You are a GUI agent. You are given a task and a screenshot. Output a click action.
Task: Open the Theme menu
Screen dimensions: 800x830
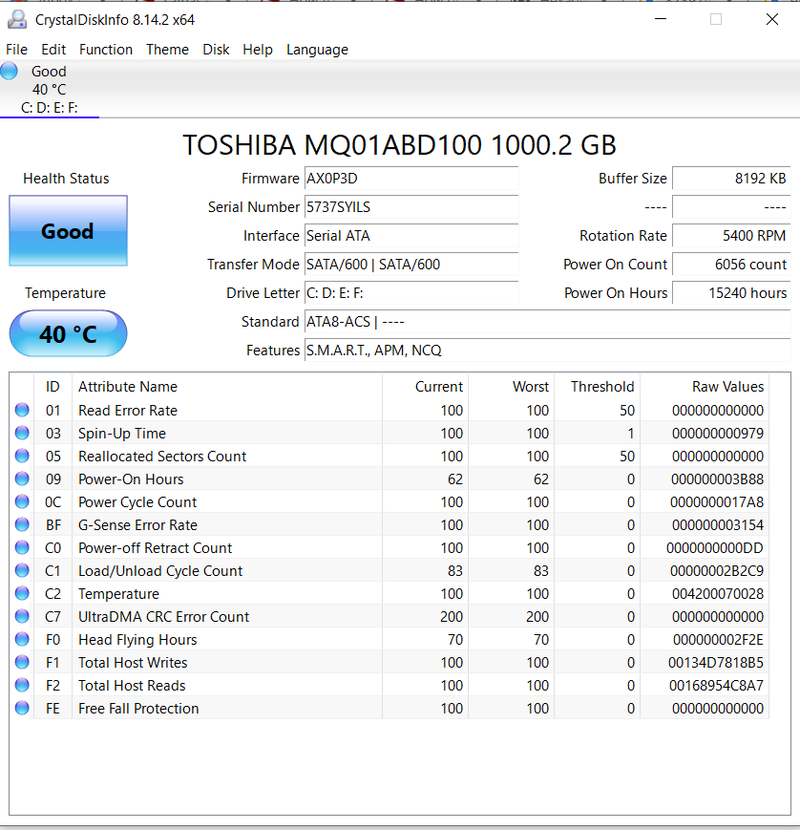point(167,50)
